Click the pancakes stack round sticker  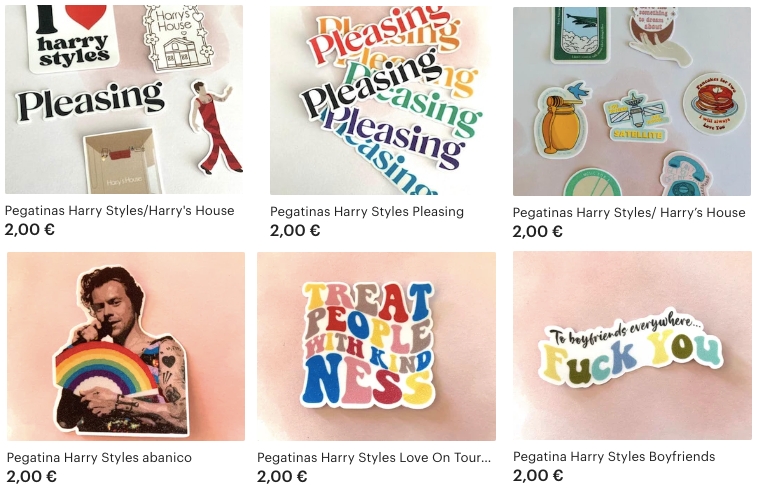714,104
